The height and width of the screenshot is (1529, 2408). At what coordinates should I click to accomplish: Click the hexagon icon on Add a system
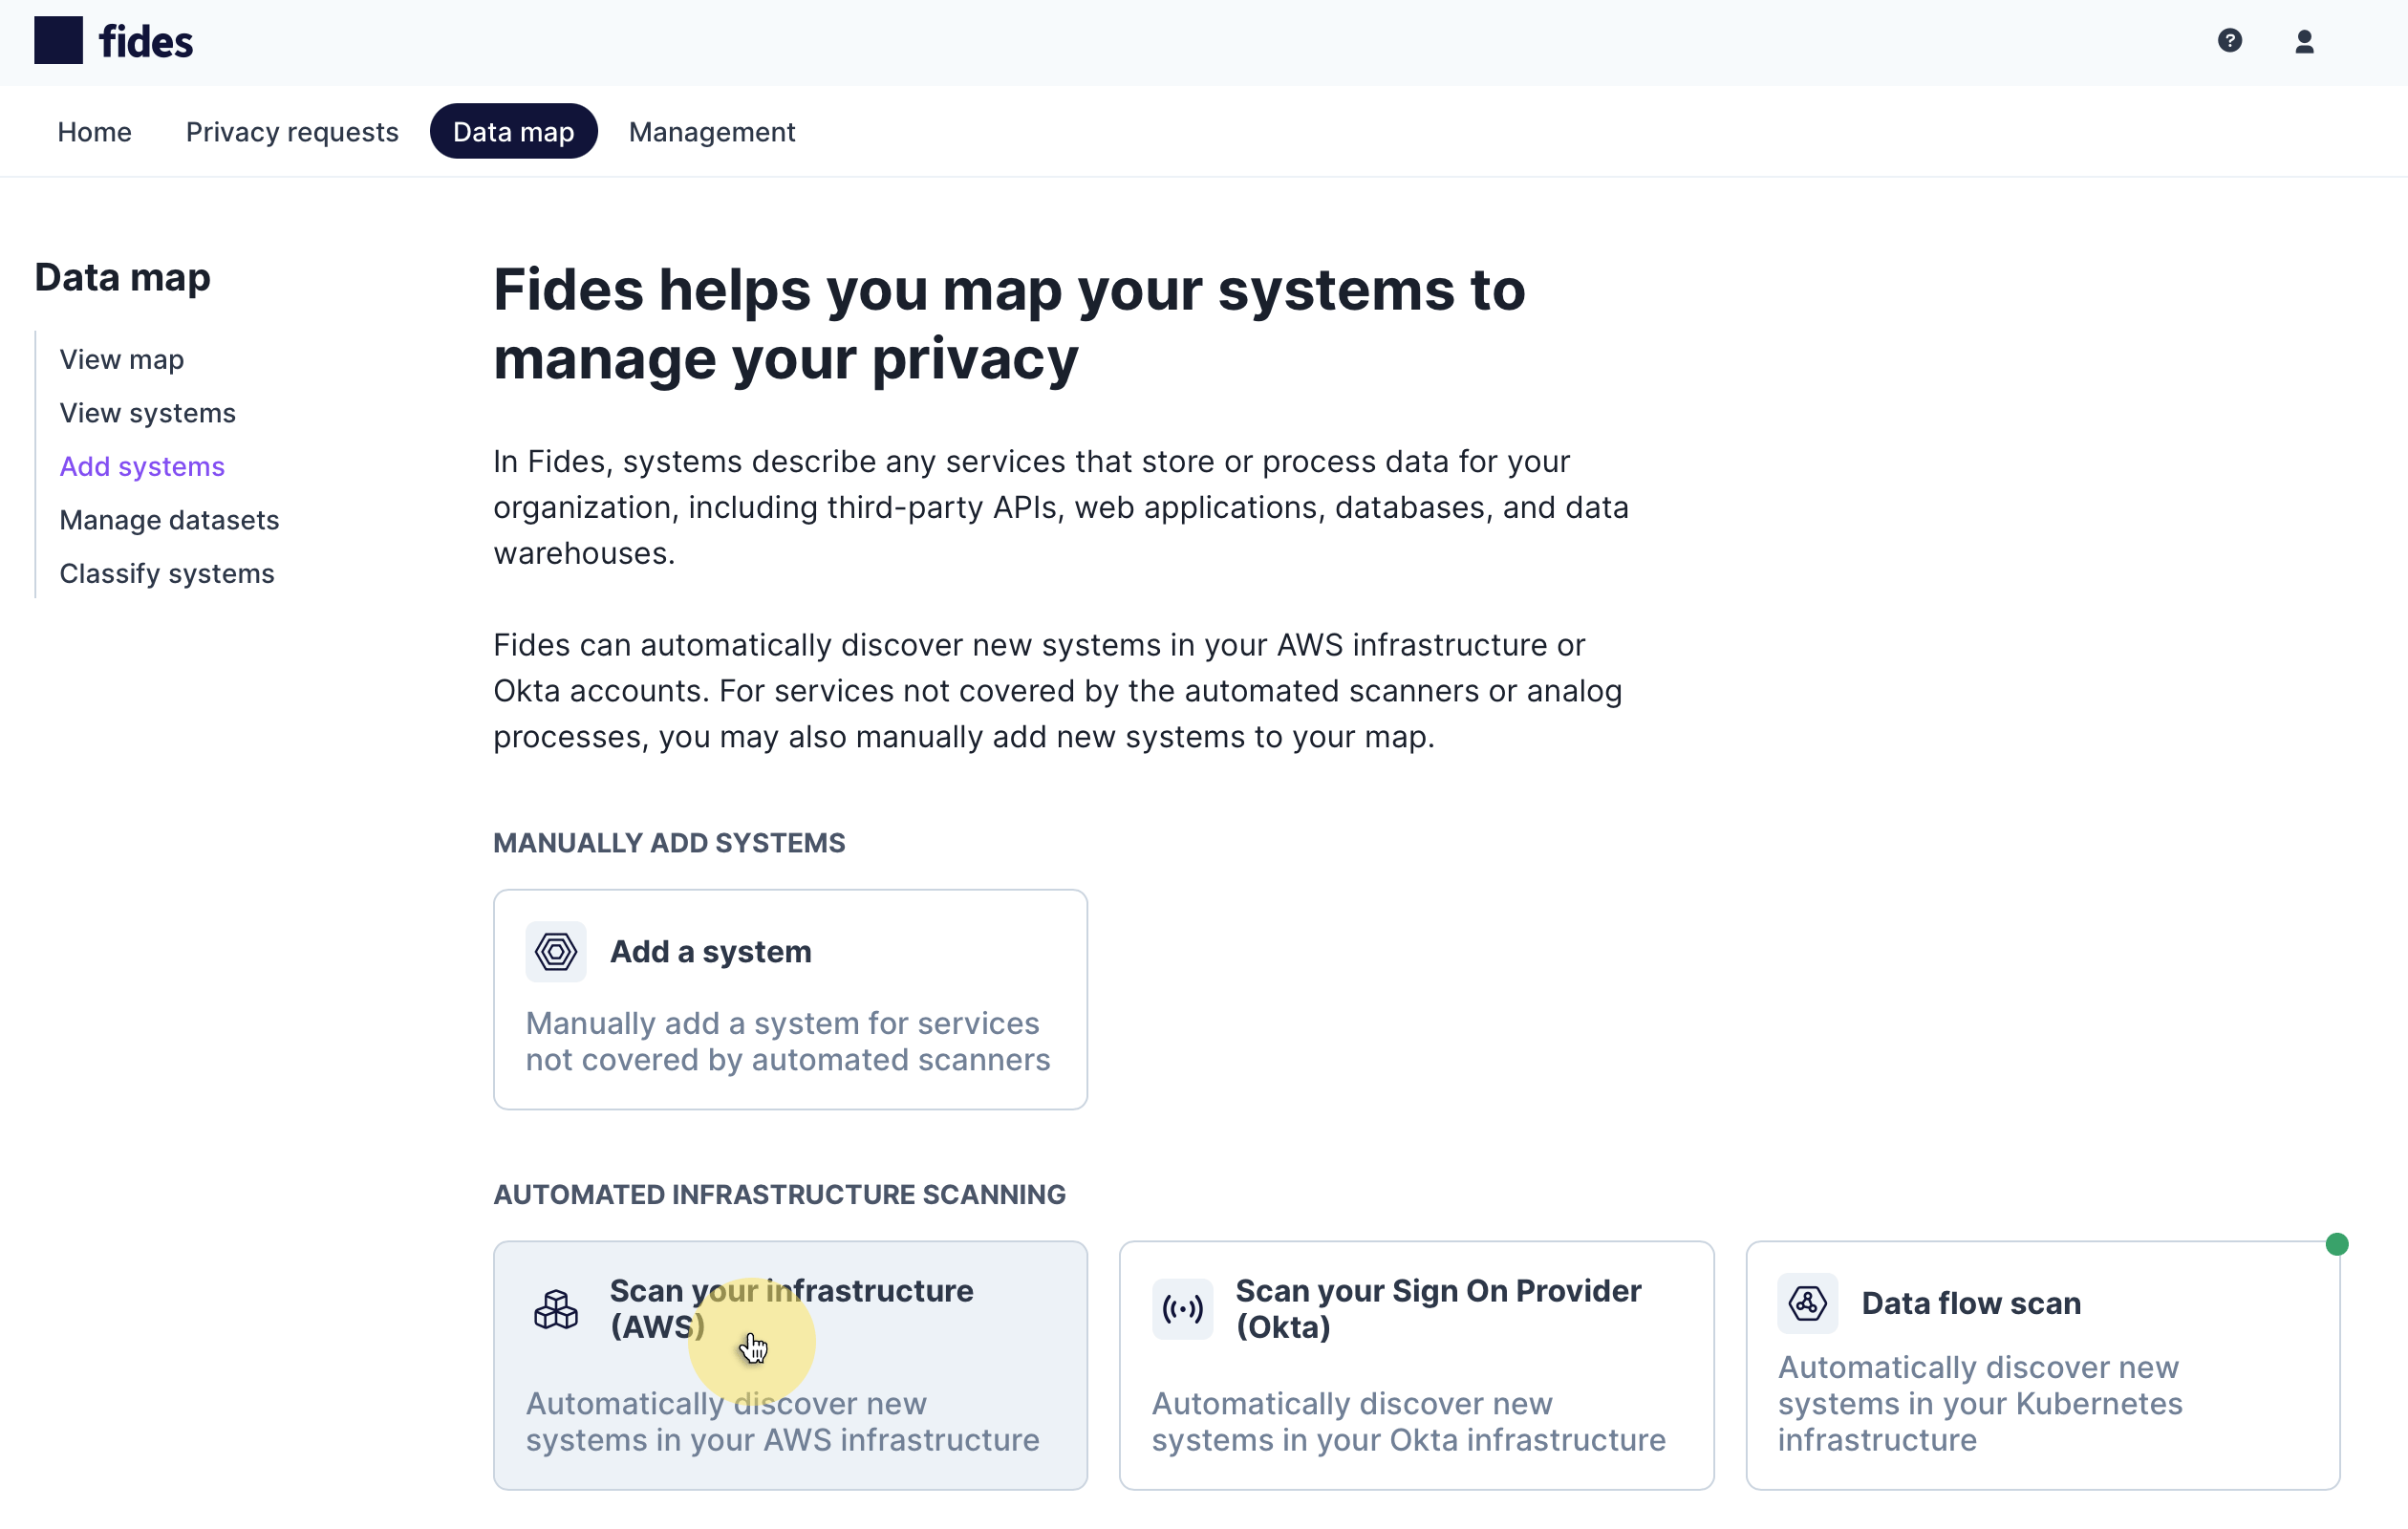click(556, 952)
